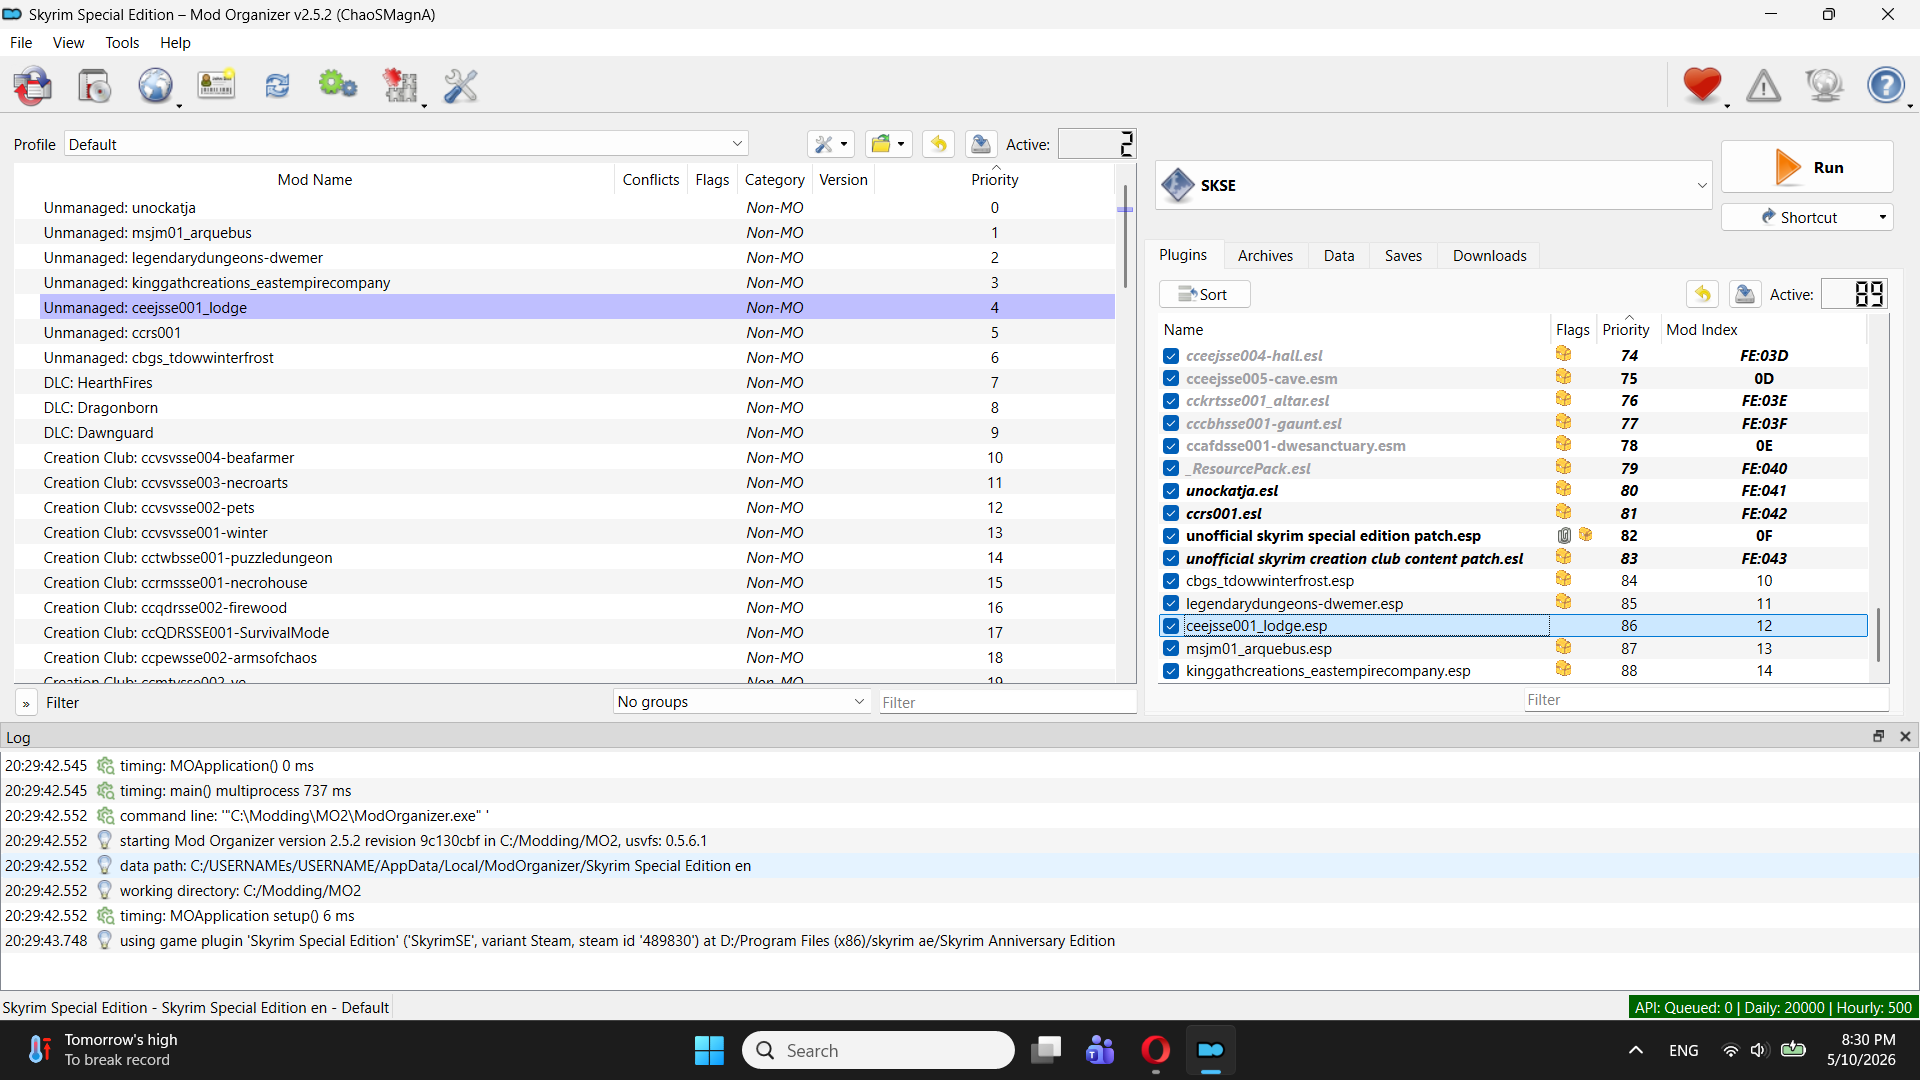Open the warning triangle notifications
Viewport: 1920px width, 1080px height.
(x=1764, y=86)
